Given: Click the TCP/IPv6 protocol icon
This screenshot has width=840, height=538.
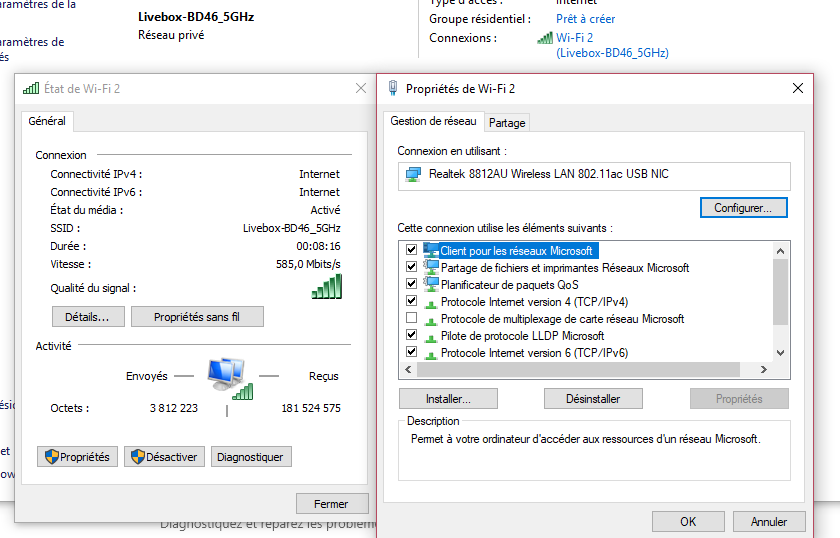Looking at the screenshot, I should [430, 355].
